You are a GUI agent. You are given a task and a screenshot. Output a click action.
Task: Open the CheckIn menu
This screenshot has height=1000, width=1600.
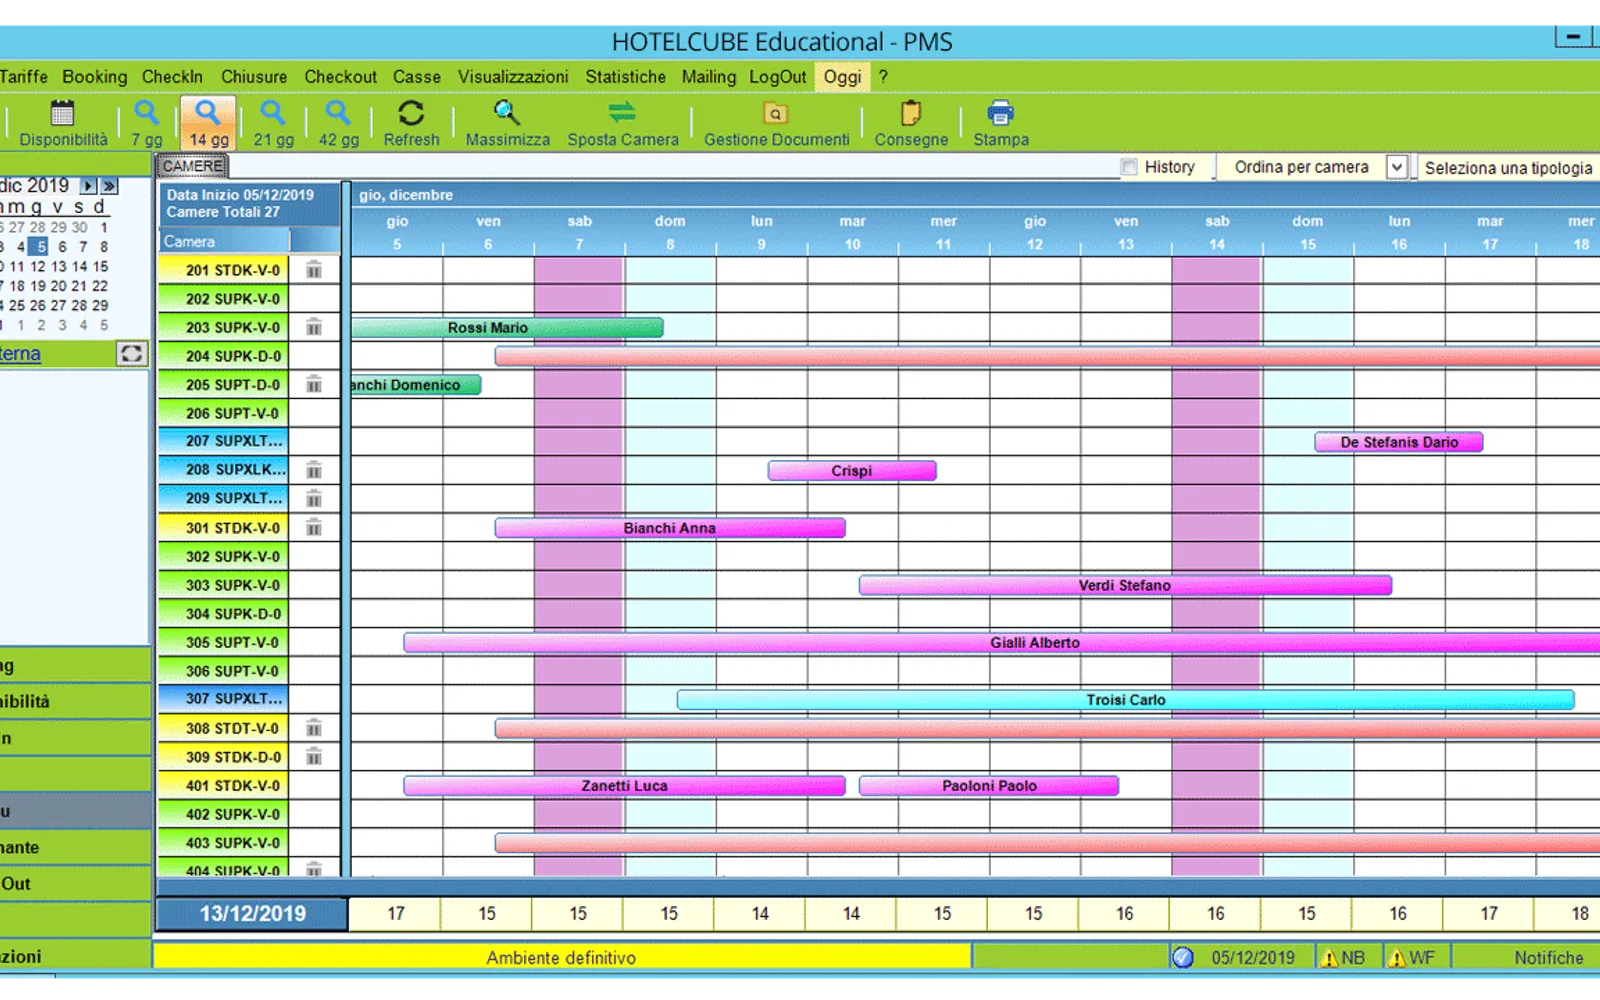pos(172,77)
